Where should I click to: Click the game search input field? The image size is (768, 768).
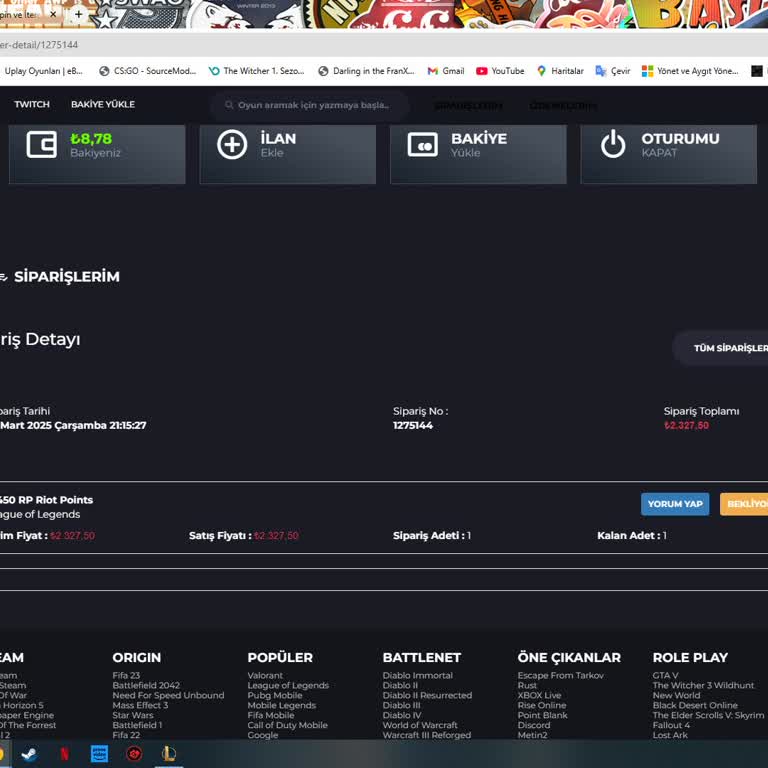(310, 105)
